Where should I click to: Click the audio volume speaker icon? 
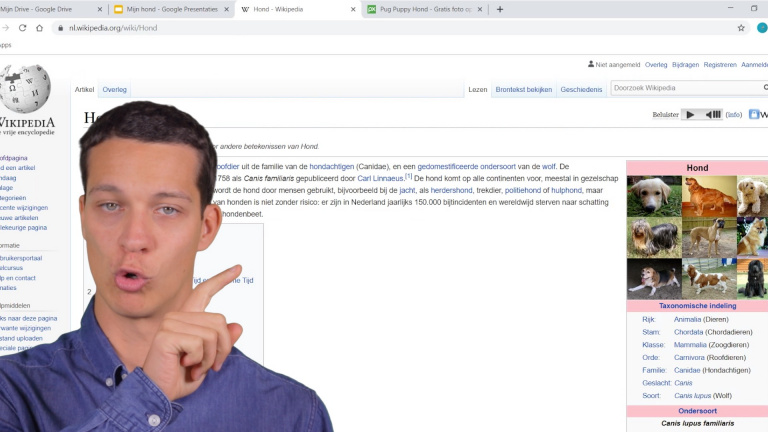(712, 115)
